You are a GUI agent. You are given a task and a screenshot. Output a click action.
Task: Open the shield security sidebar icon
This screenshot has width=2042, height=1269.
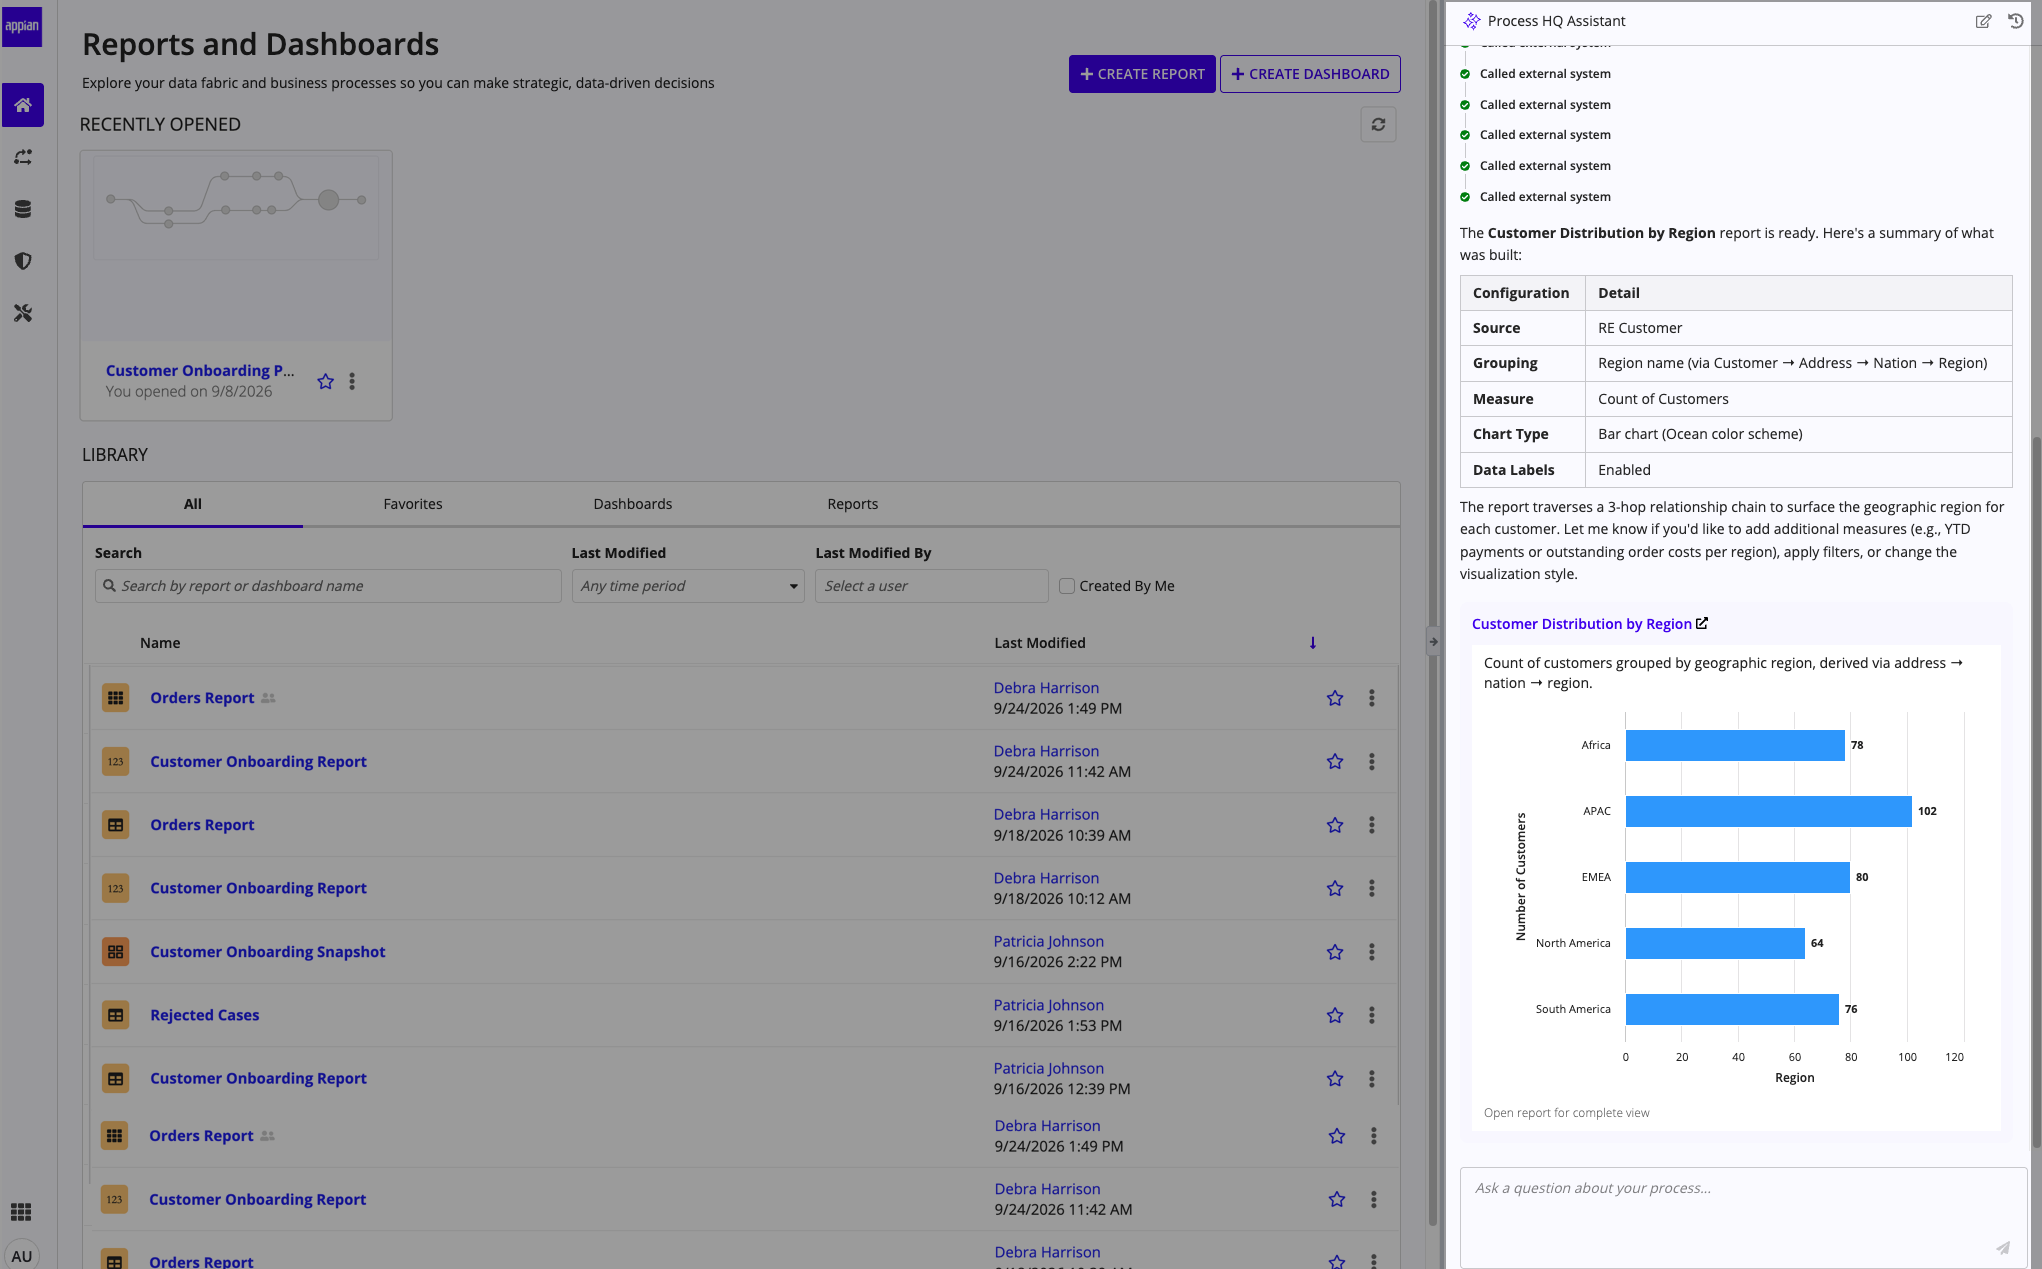point(23,261)
